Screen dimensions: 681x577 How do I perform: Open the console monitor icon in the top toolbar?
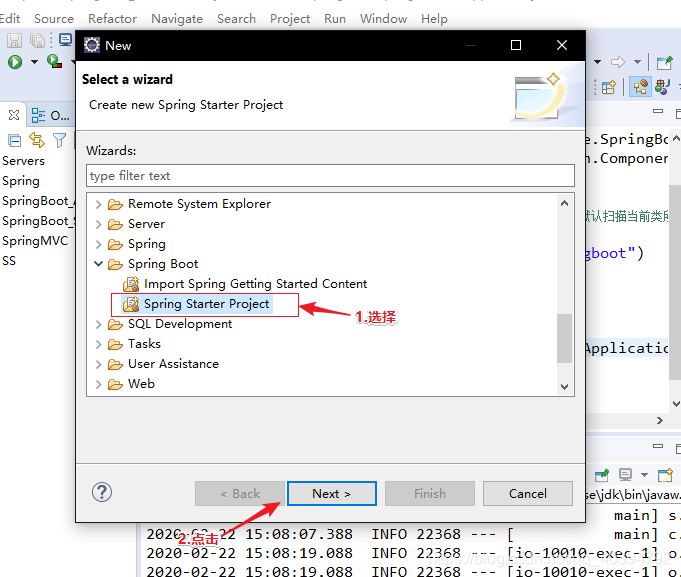(x=65, y=40)
